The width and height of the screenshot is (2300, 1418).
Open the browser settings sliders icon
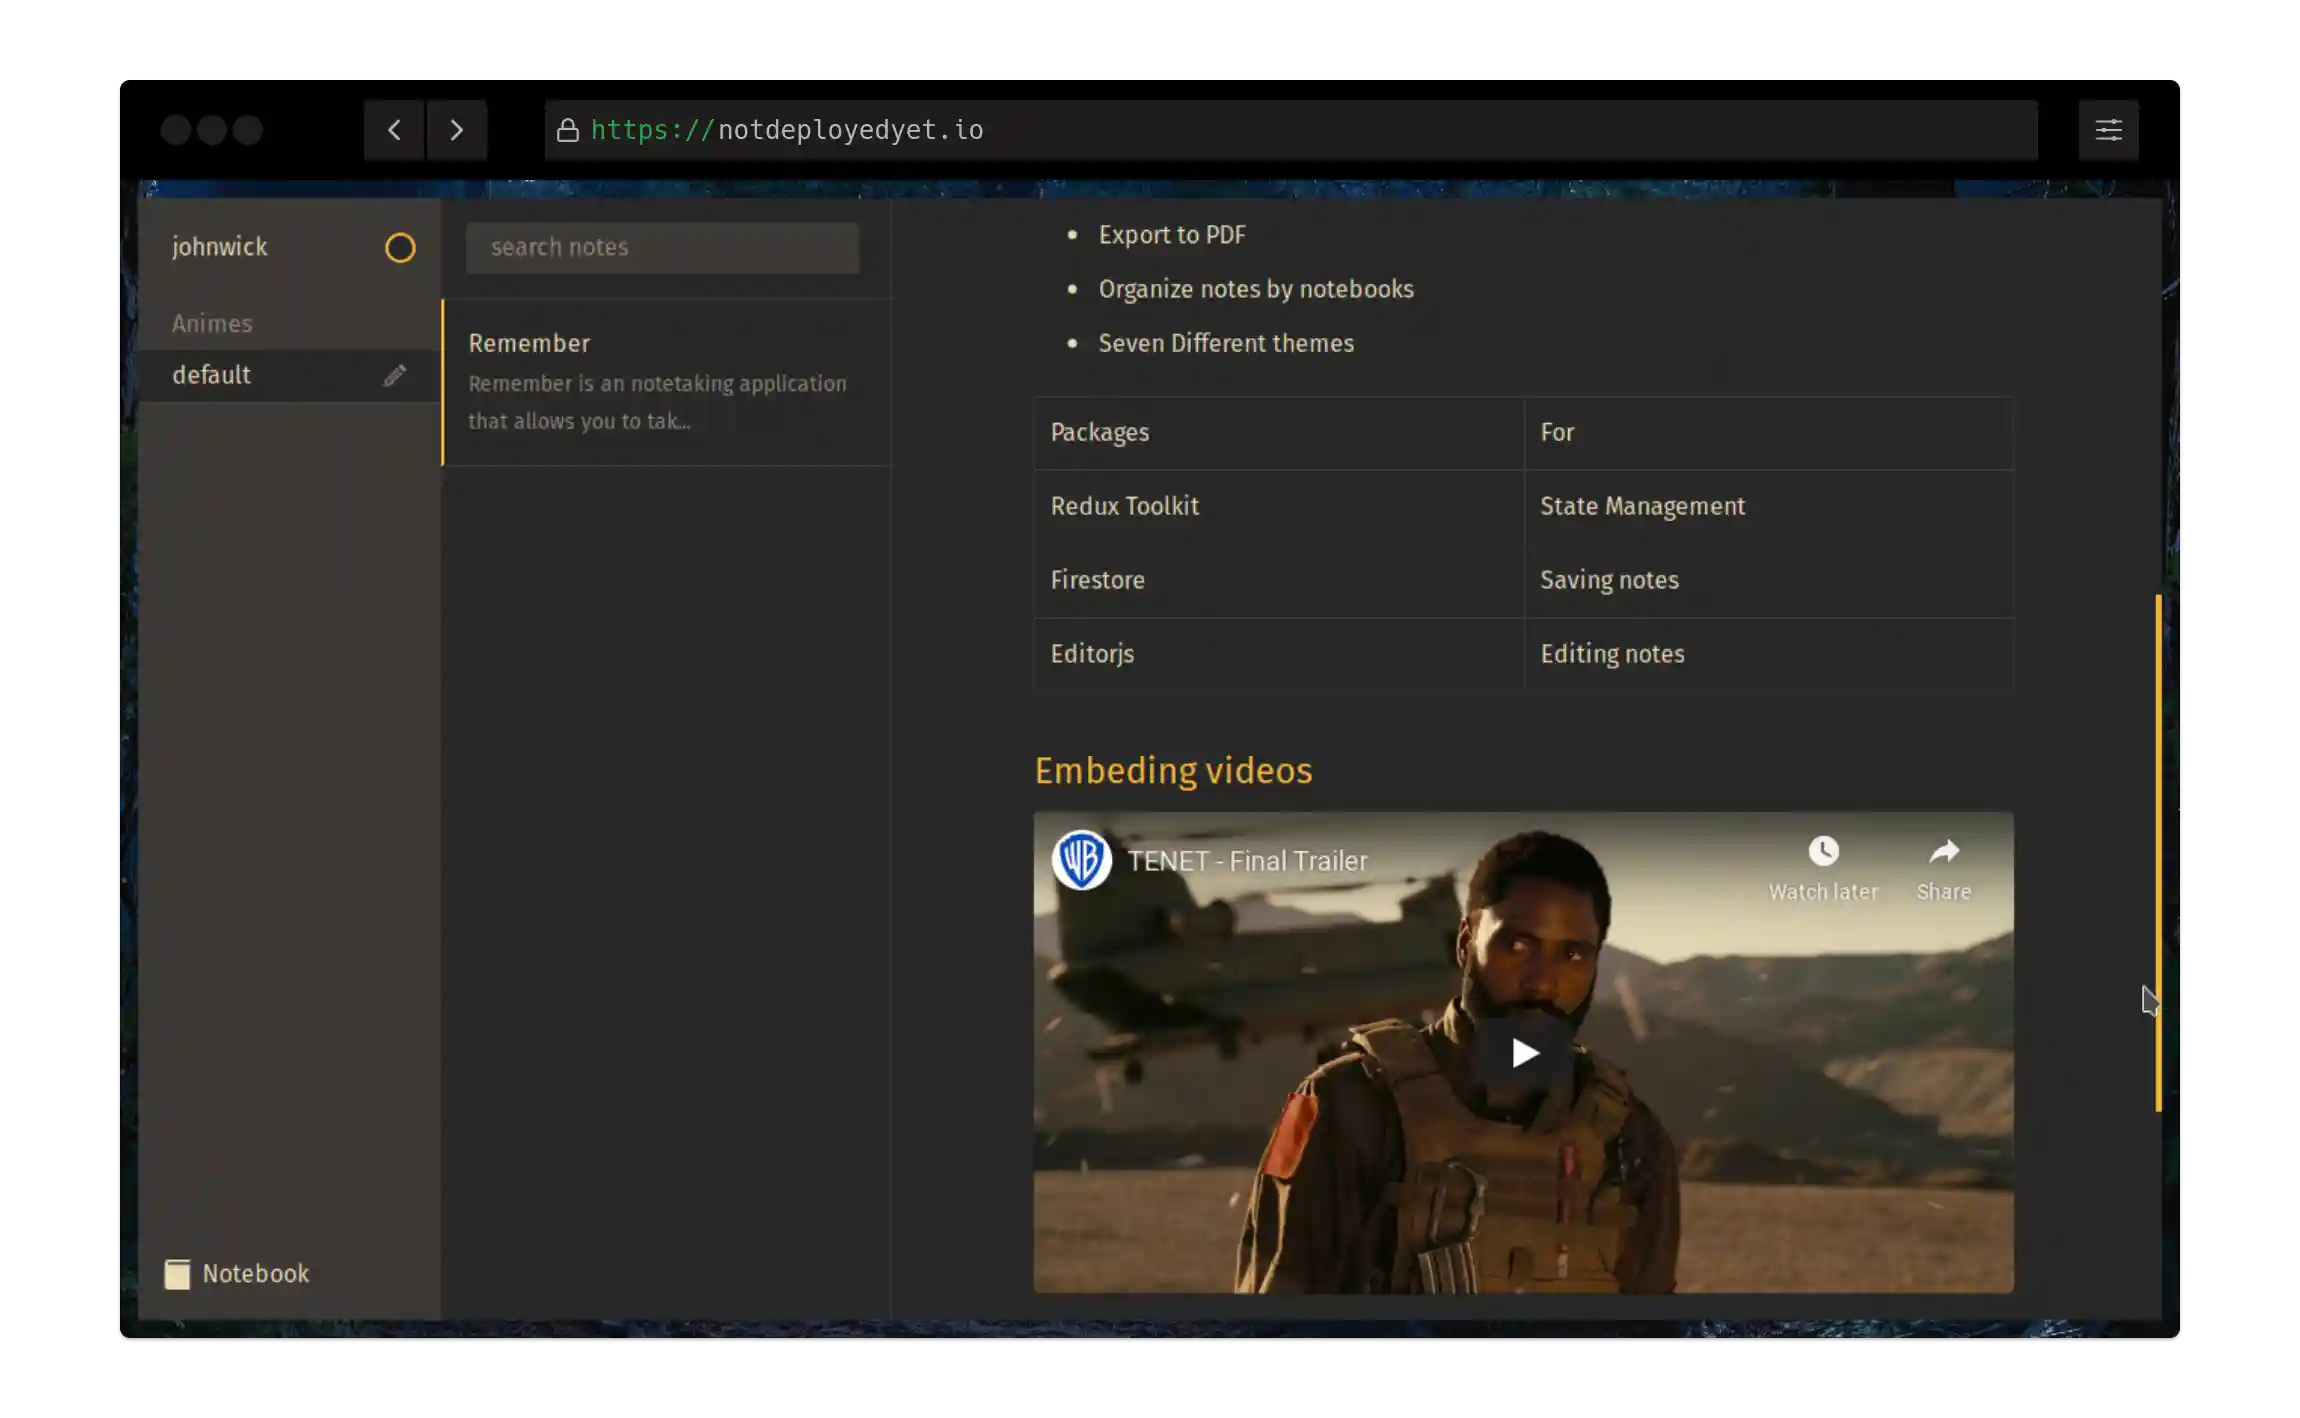[2108, 130]
